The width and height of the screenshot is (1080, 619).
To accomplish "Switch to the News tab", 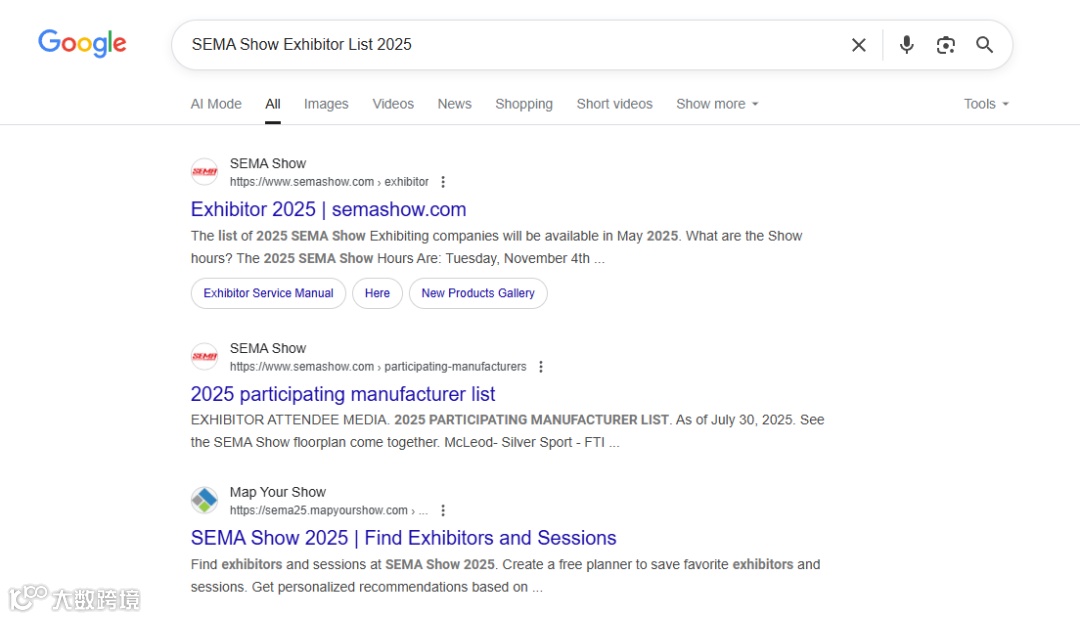I will click(x=455, y=104).
